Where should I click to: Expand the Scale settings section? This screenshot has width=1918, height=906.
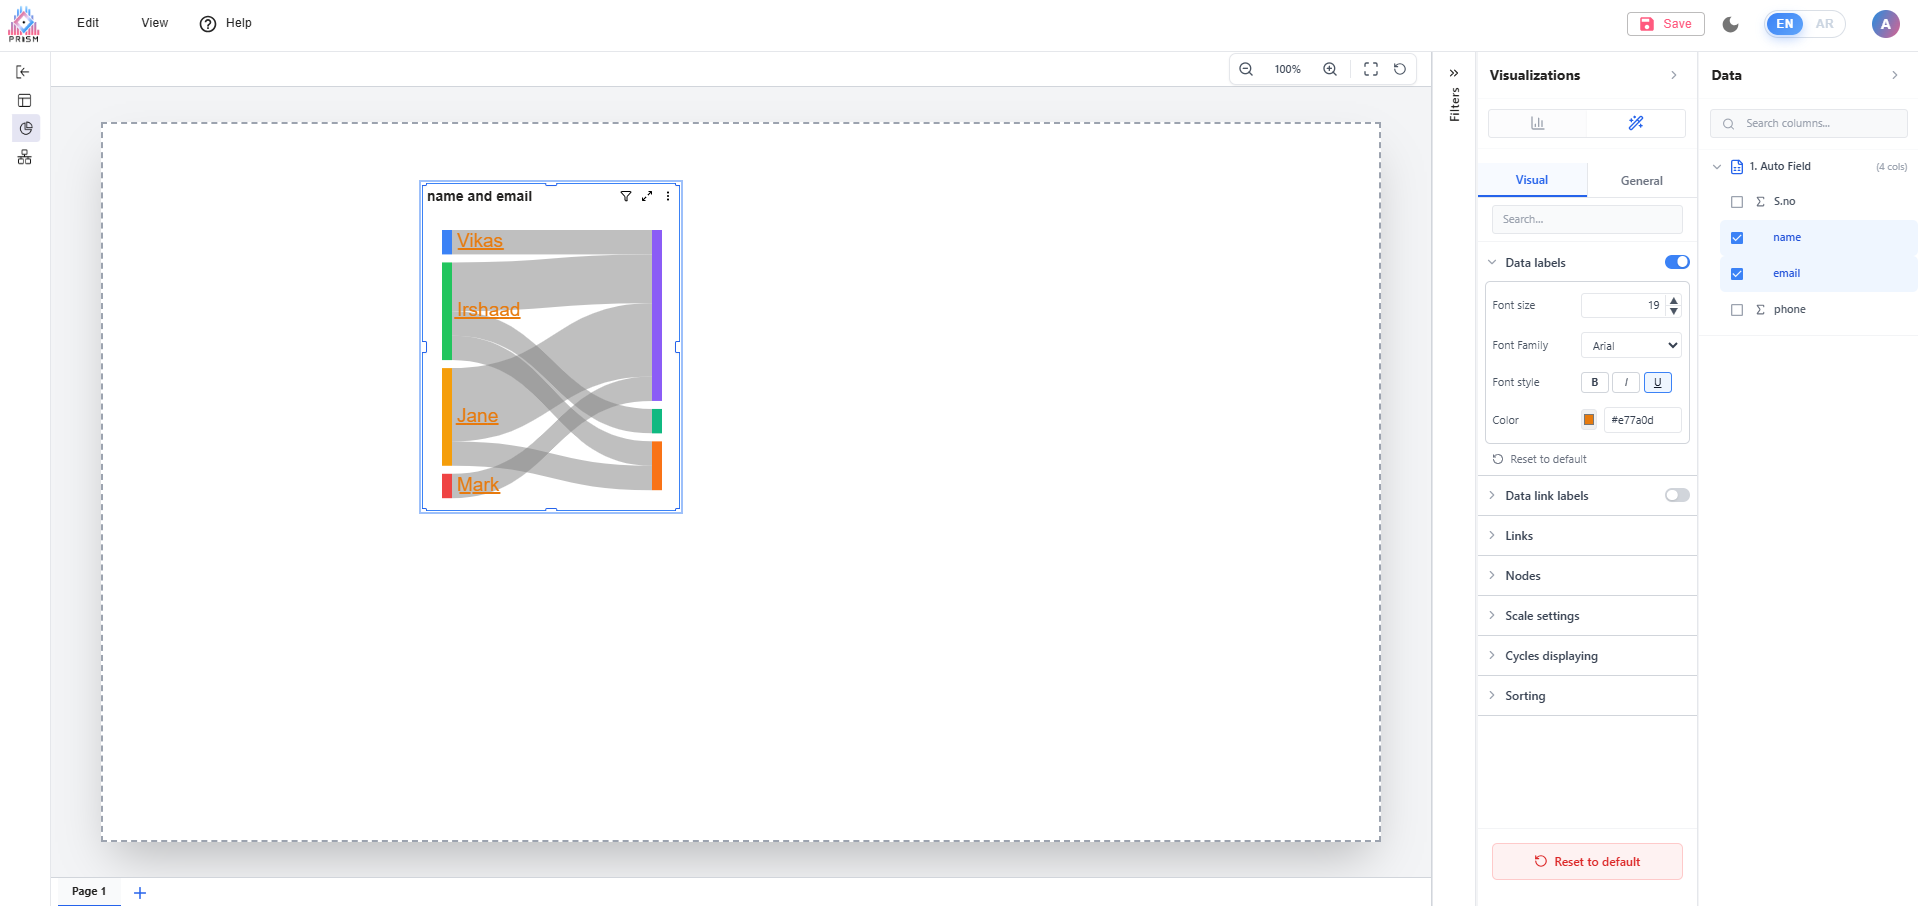(x=1542, y=616)
